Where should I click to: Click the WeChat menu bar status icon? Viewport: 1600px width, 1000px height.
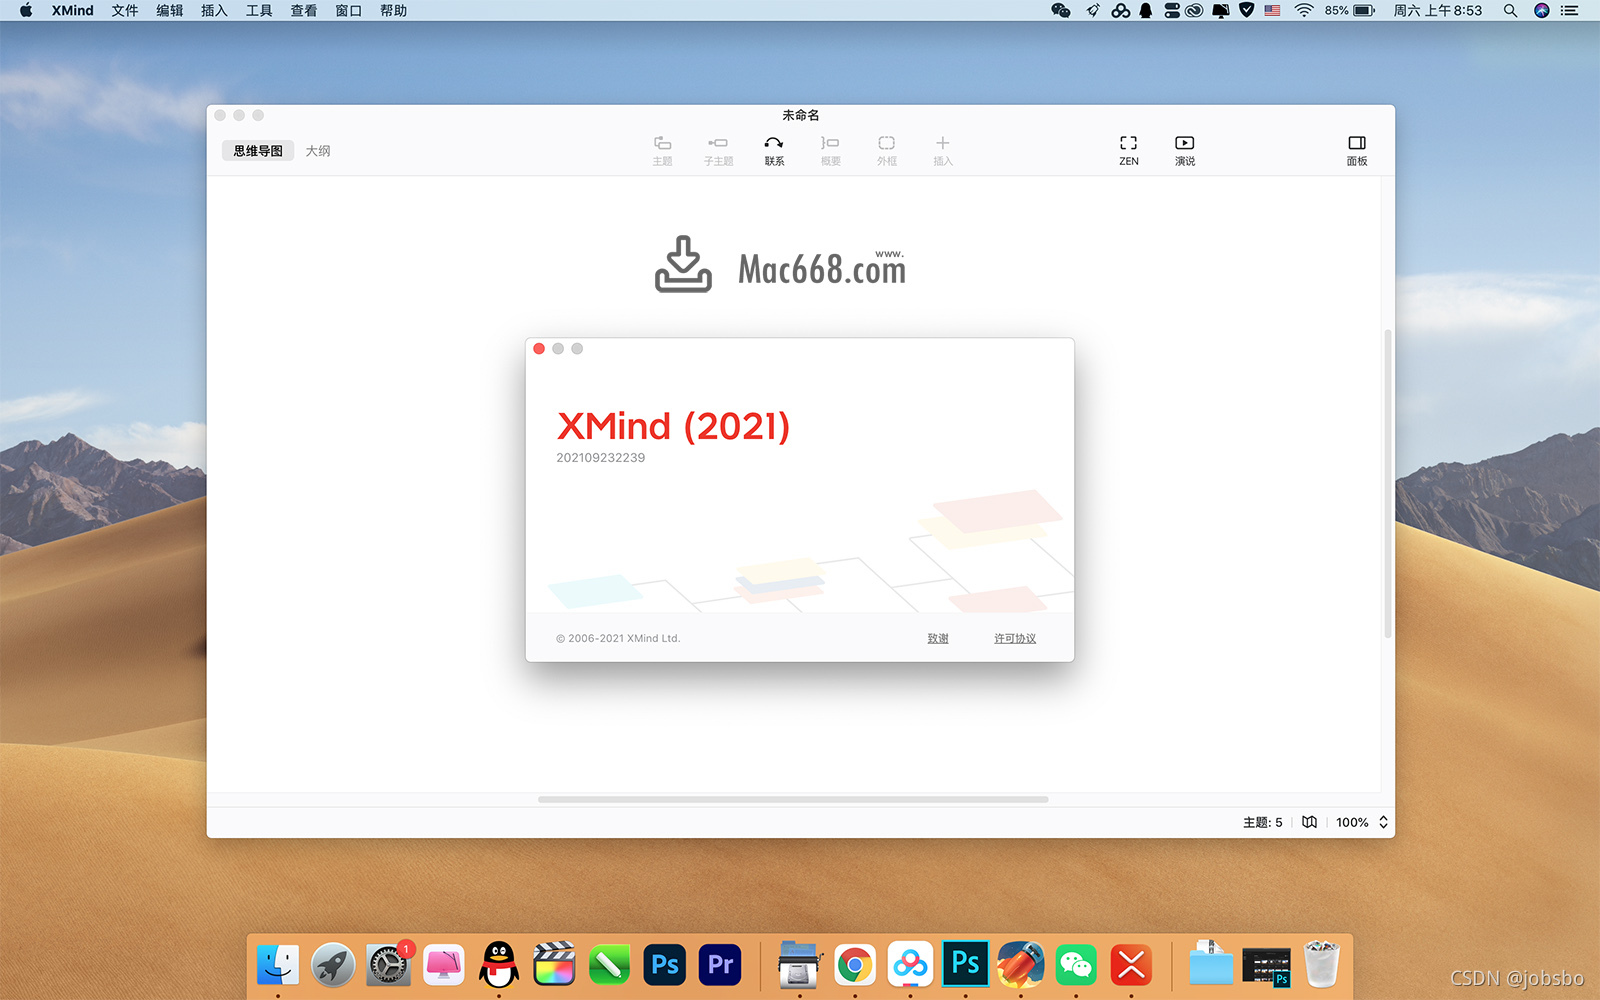[x=1061, y=10]
